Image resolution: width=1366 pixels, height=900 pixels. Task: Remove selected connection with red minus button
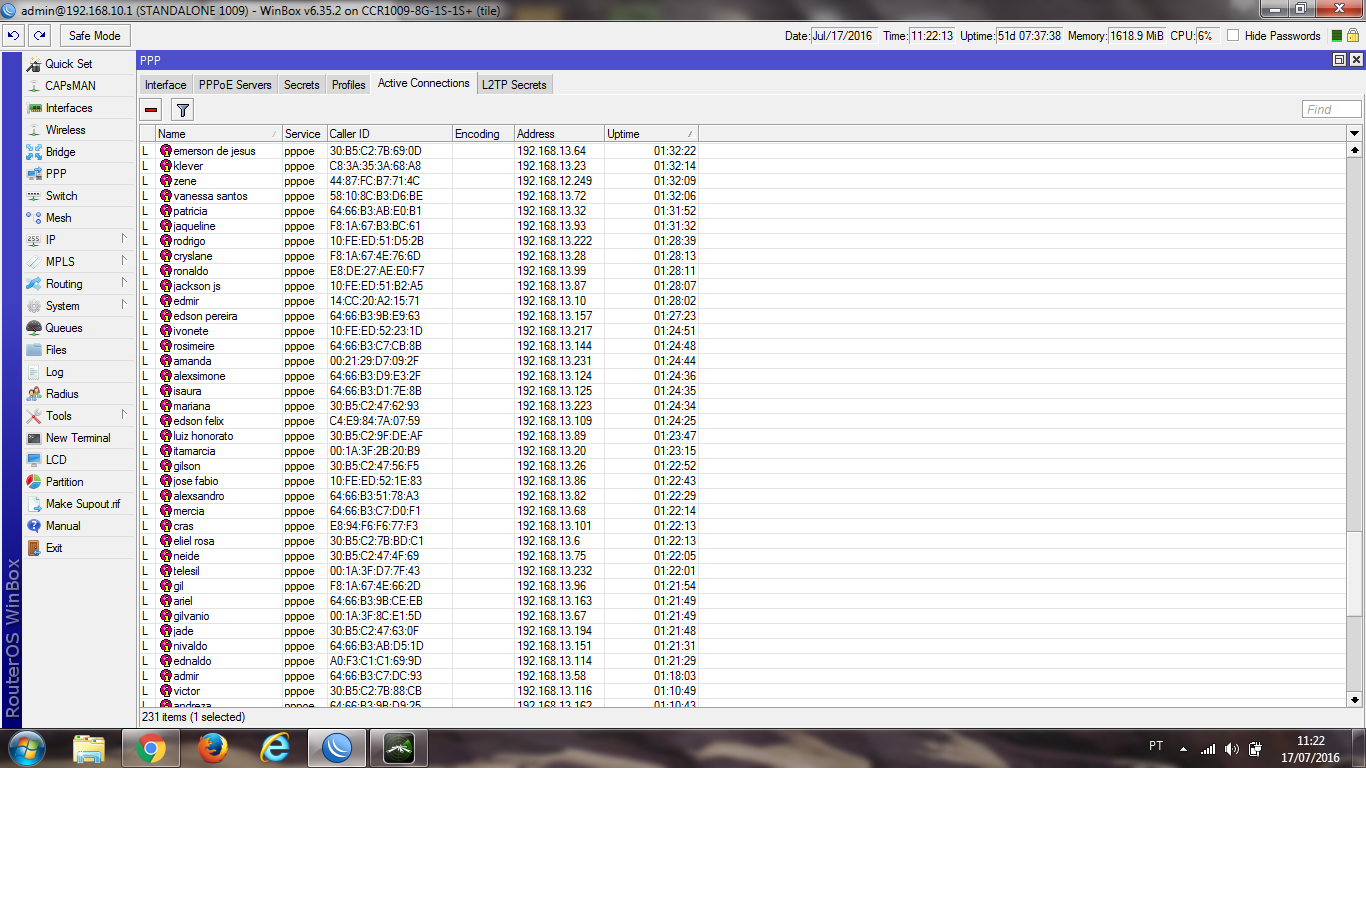tap(151, 110)
